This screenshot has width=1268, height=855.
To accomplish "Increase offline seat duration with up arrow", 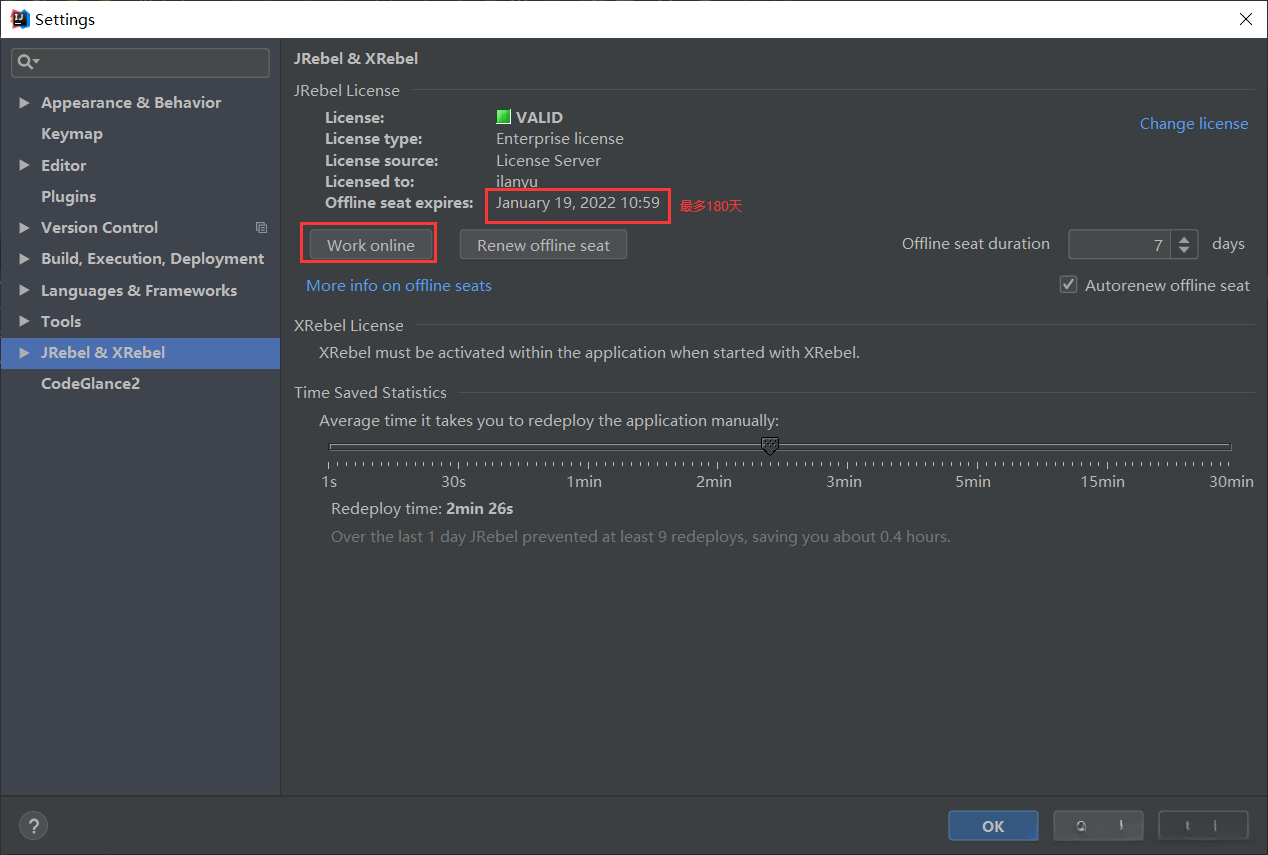I will coord(1185,239).
